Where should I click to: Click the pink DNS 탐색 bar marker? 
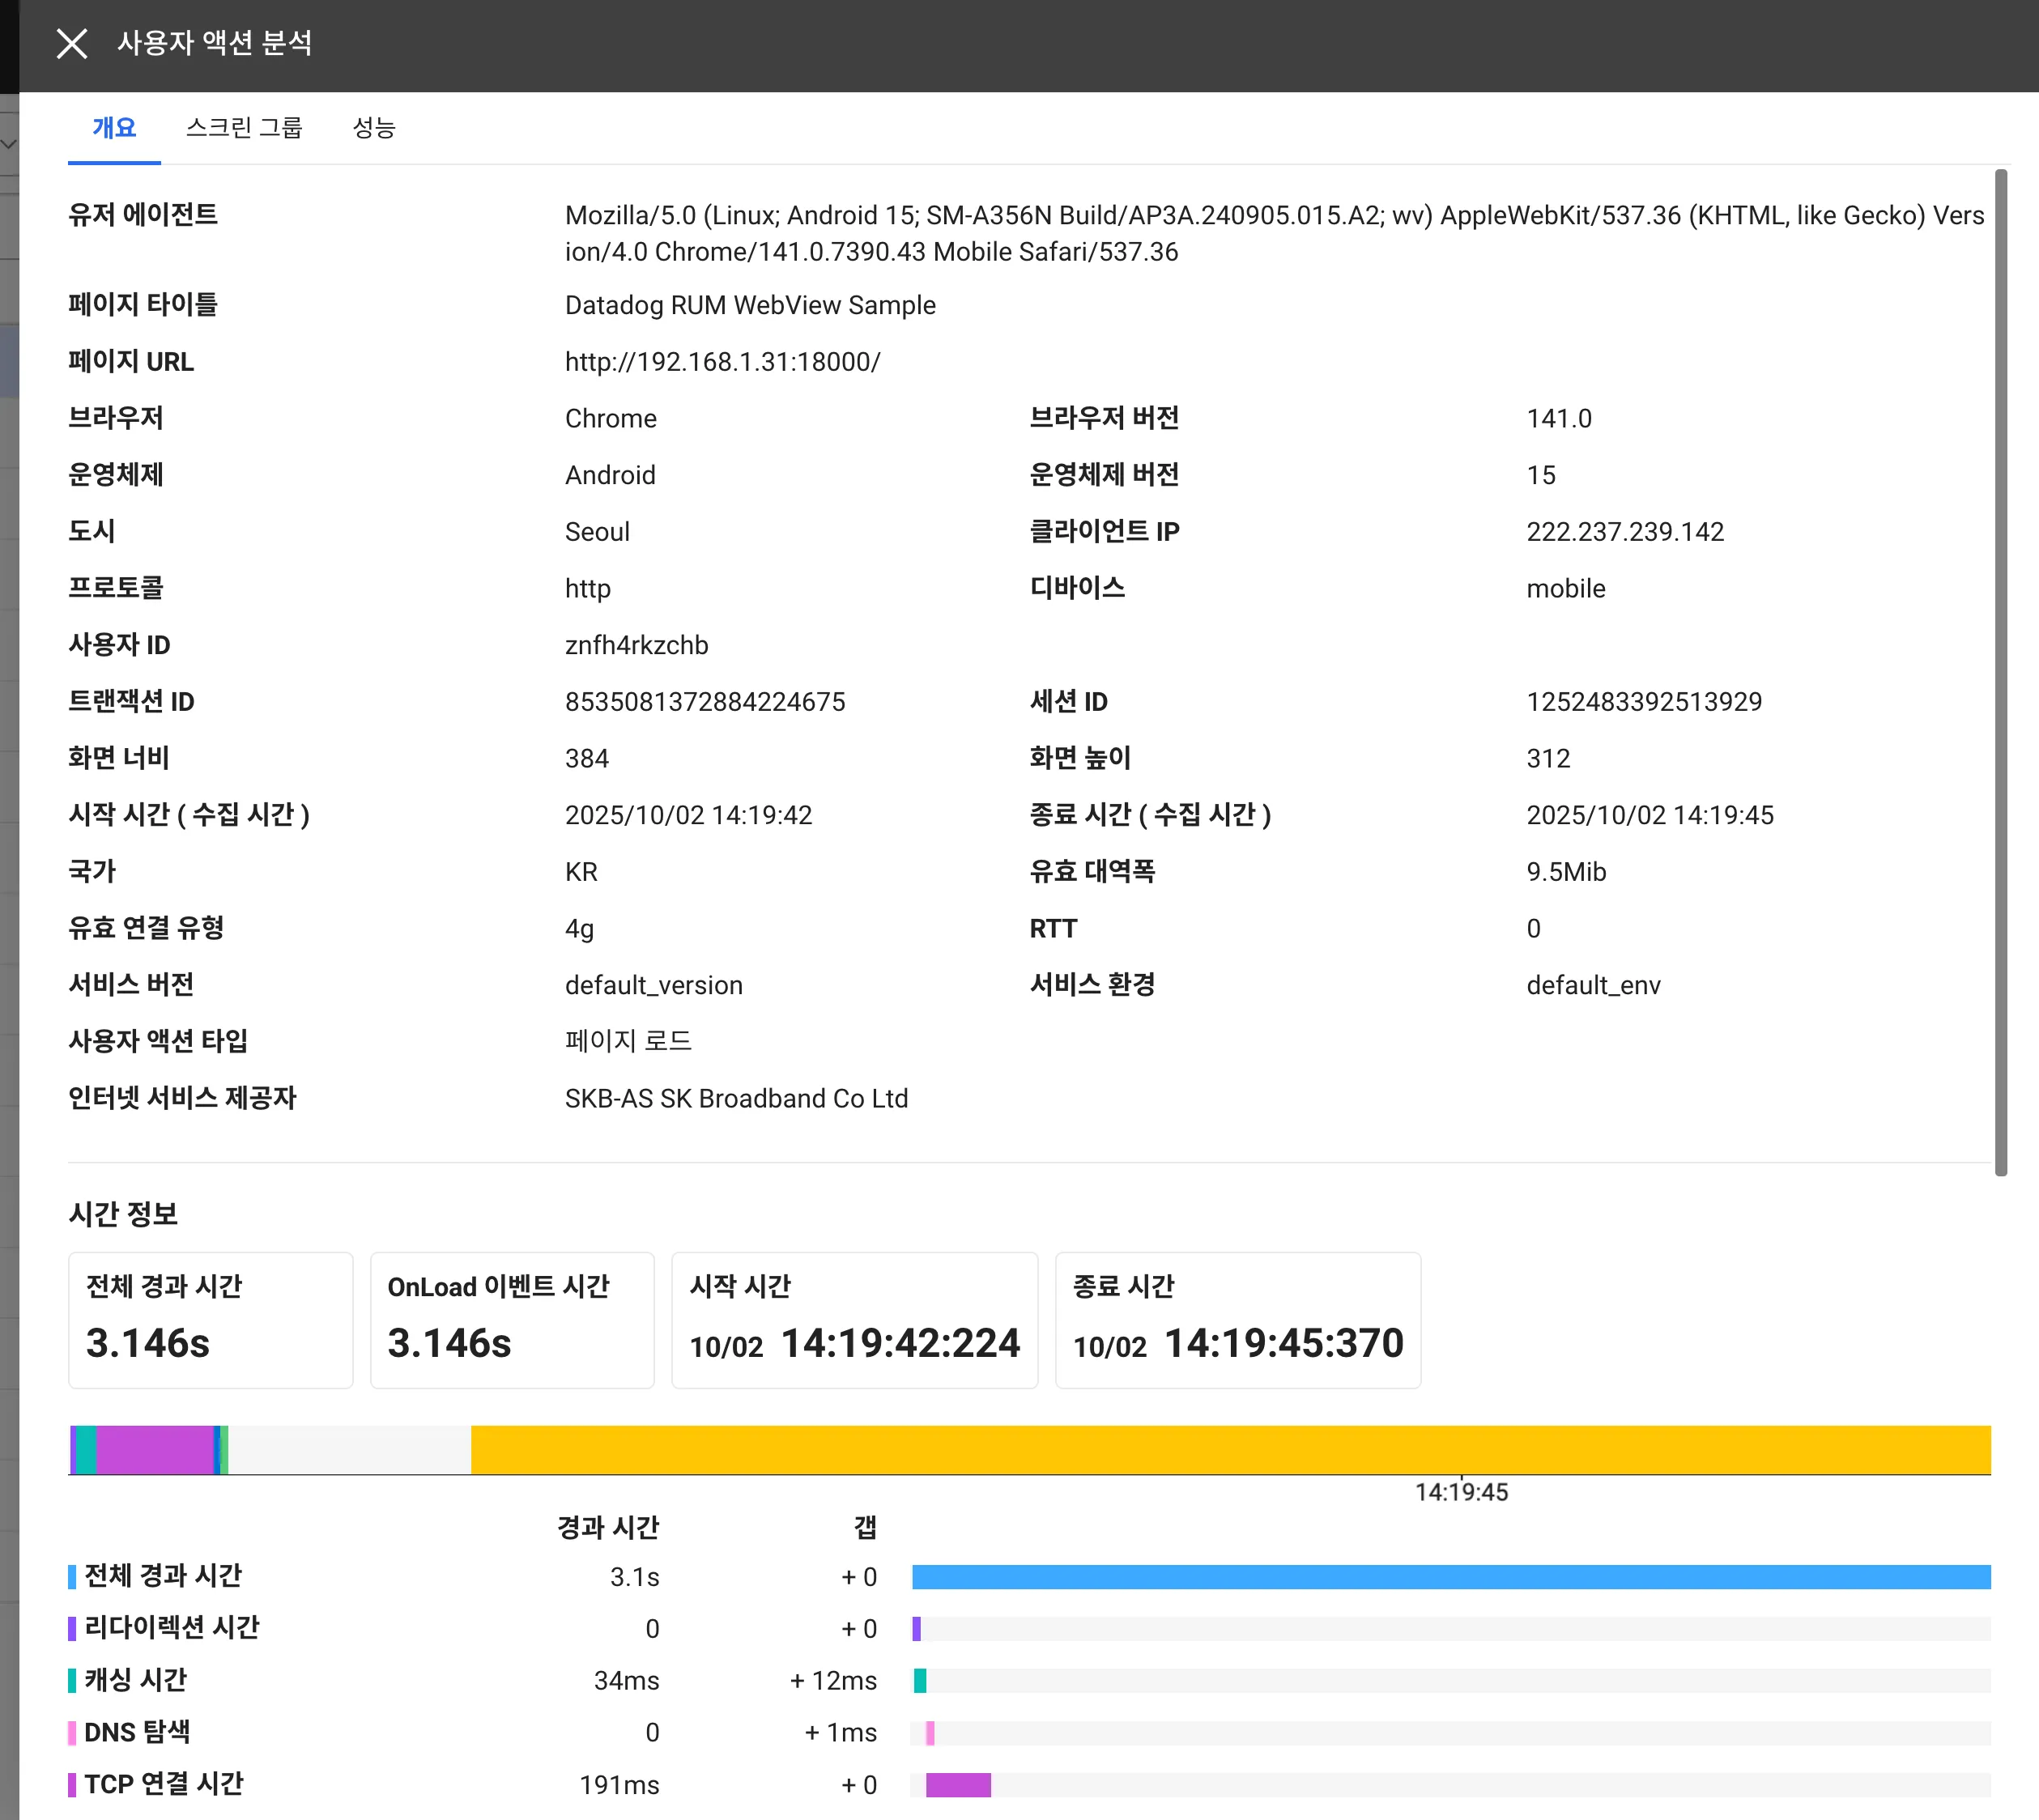coord(930,1733)
